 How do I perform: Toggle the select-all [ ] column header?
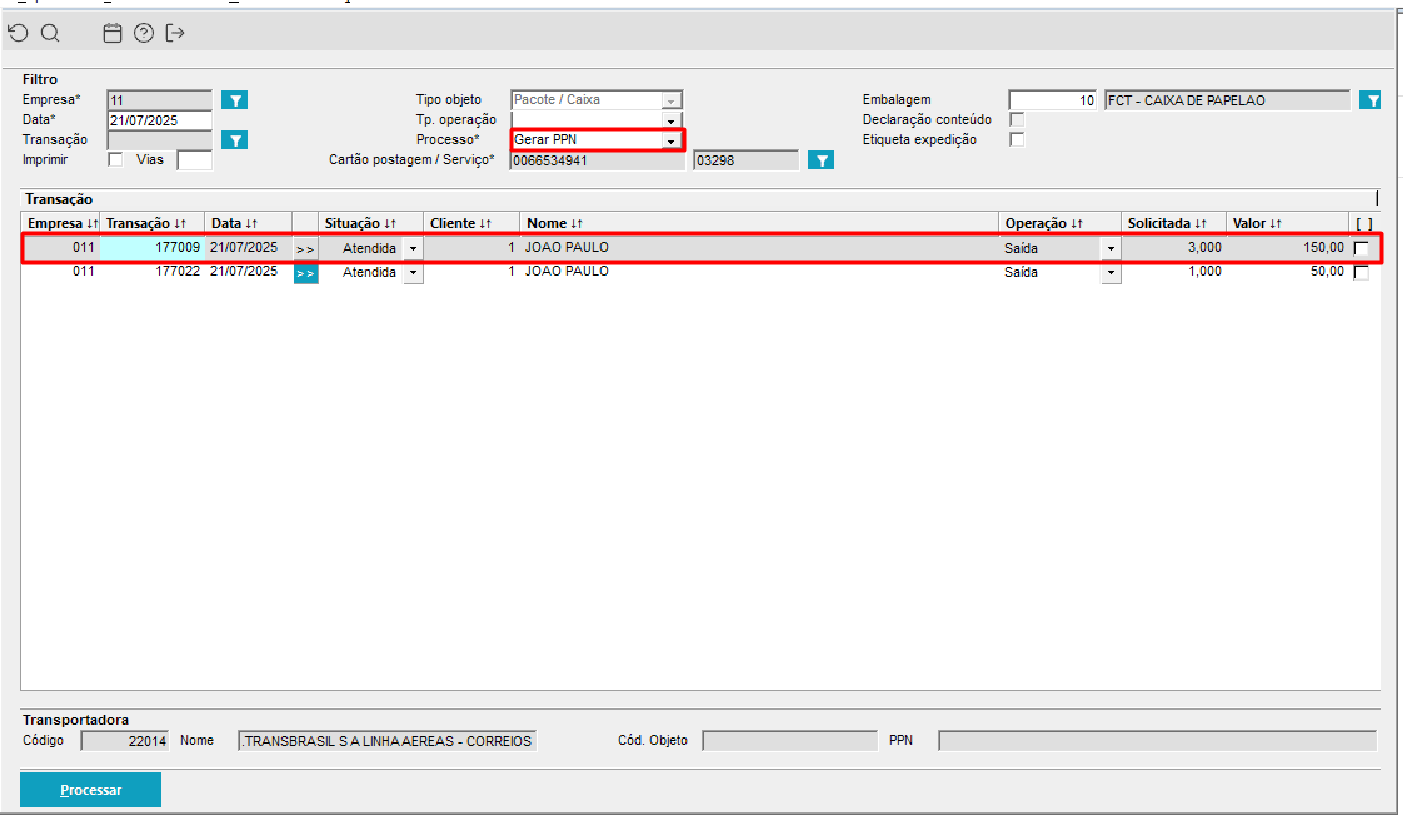pos(1363,223)
